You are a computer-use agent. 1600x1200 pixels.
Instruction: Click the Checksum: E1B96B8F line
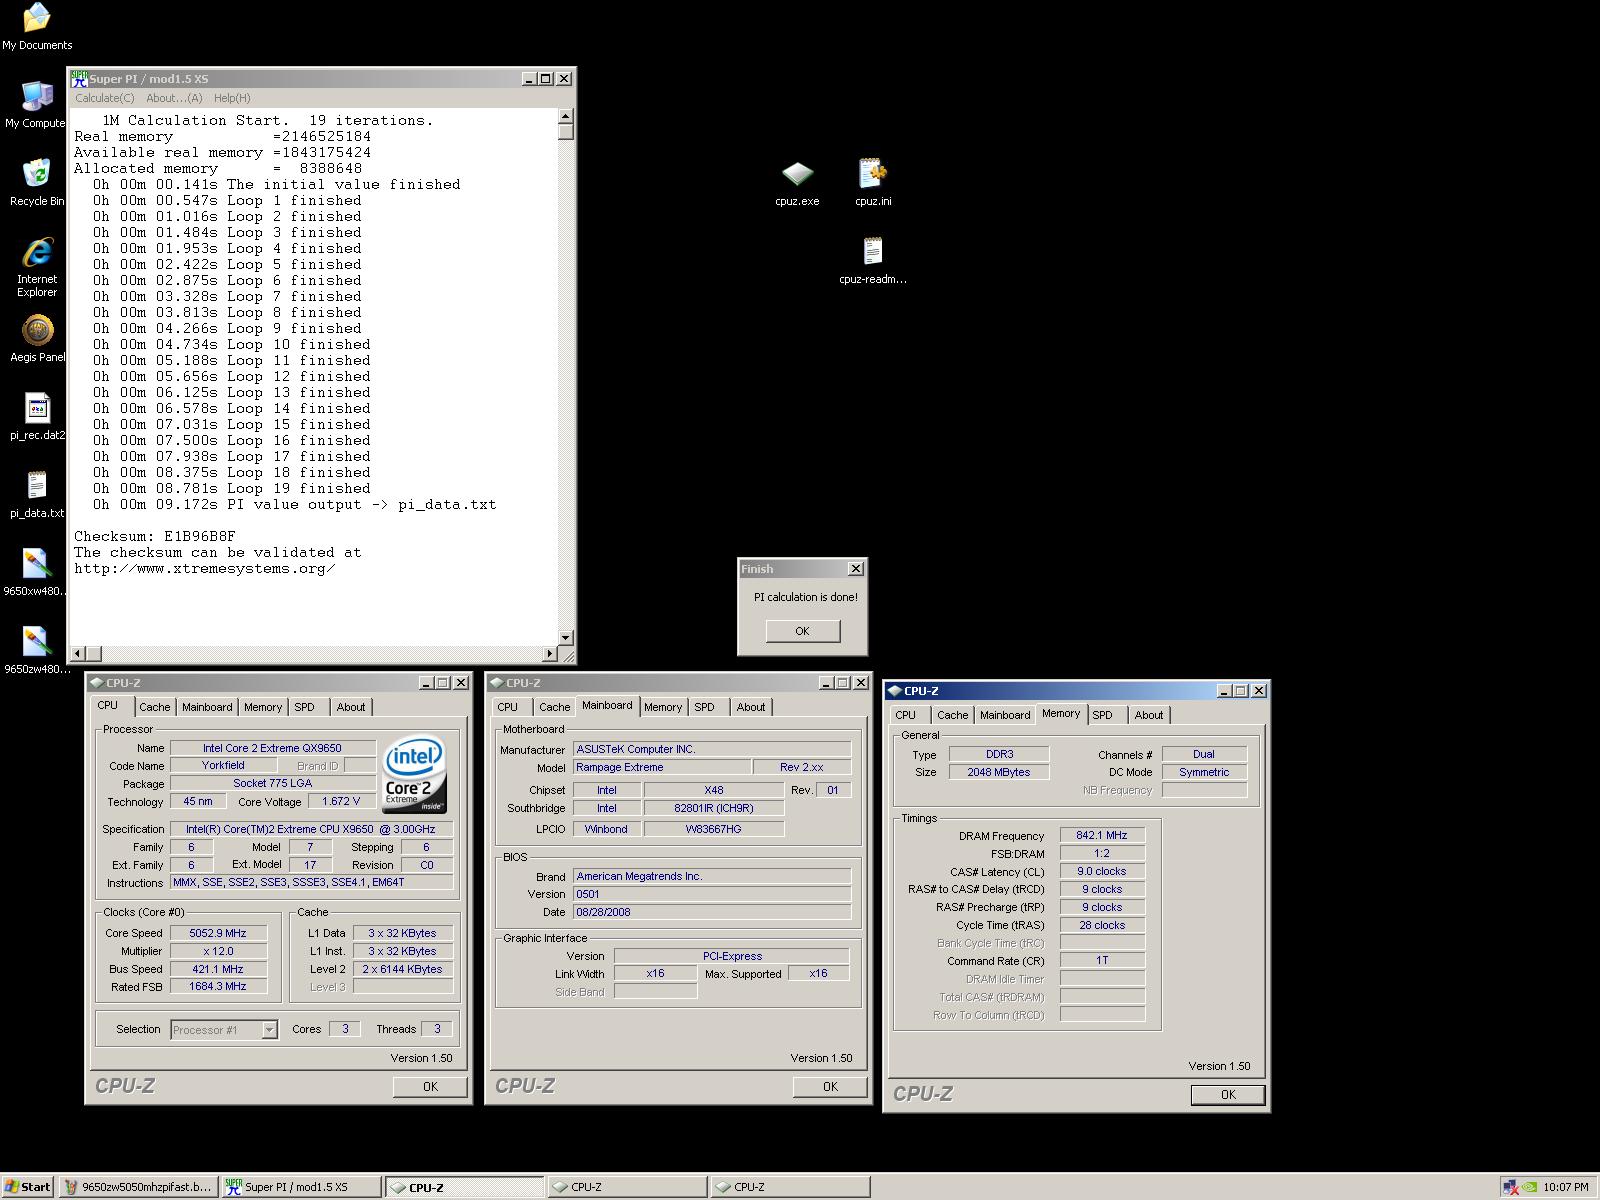(x=155, y=536)
